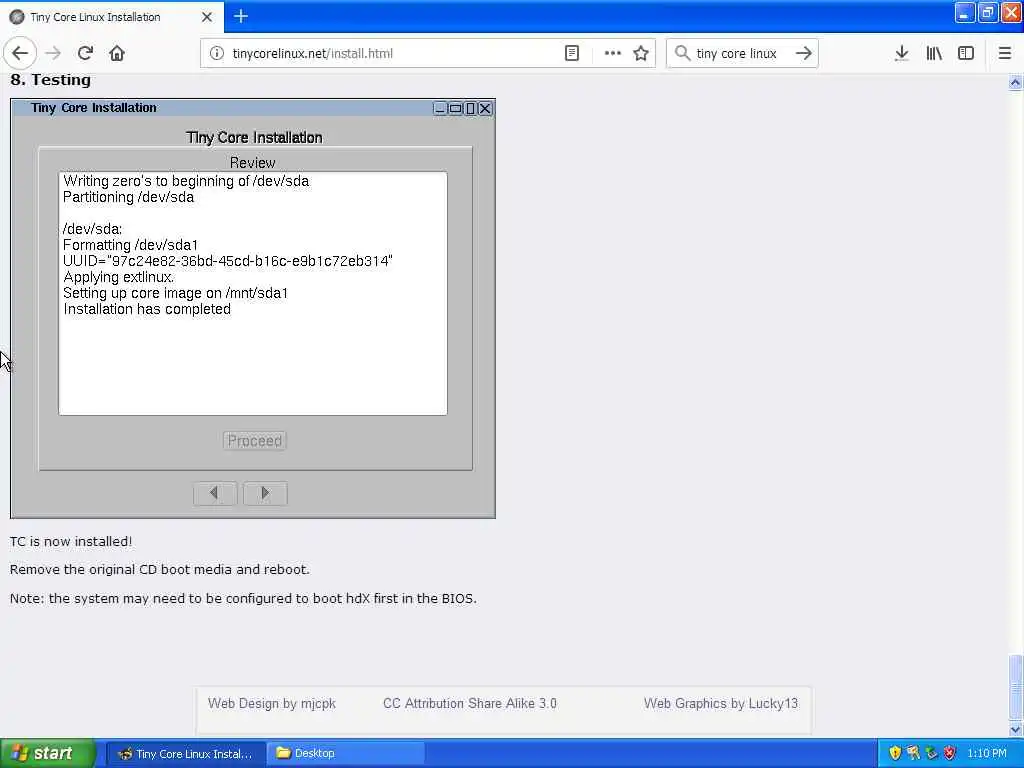Click Remove the original CD boot media text

point(159,569)
